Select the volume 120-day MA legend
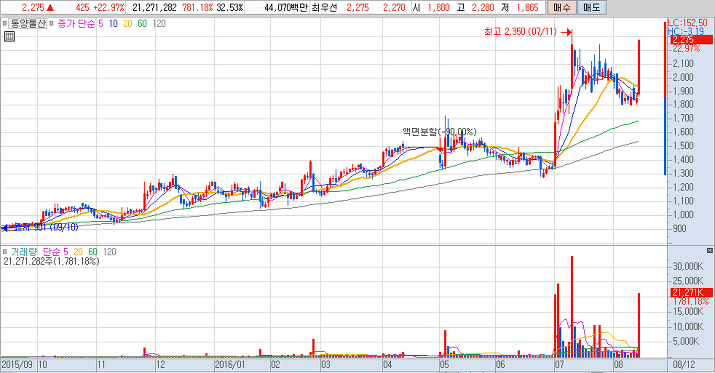This screenshot has height=373, width=715. [x=109, y=251]
